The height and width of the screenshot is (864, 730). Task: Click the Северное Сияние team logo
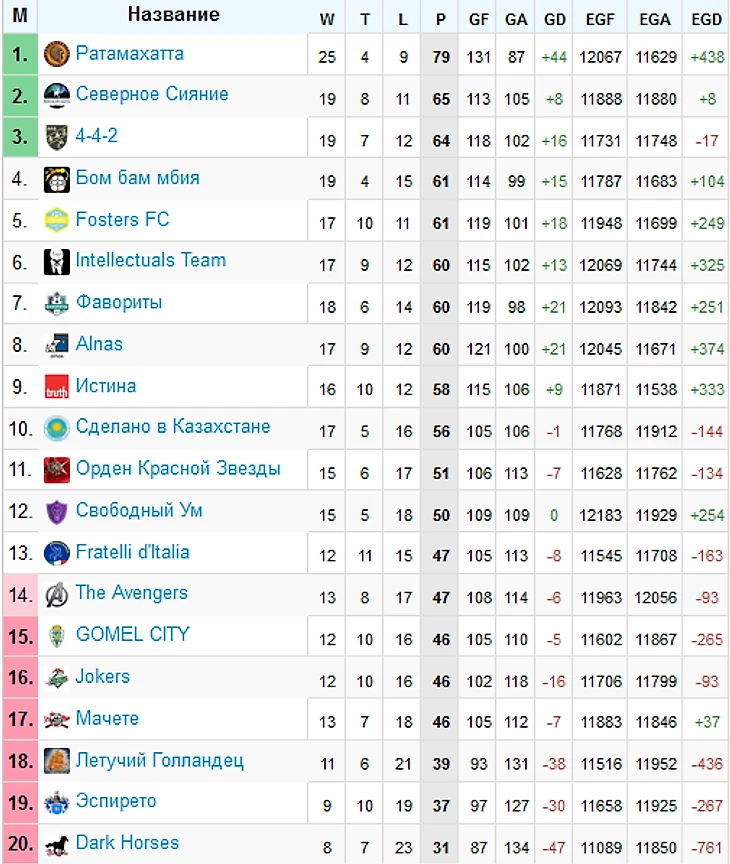pos(56,96)
